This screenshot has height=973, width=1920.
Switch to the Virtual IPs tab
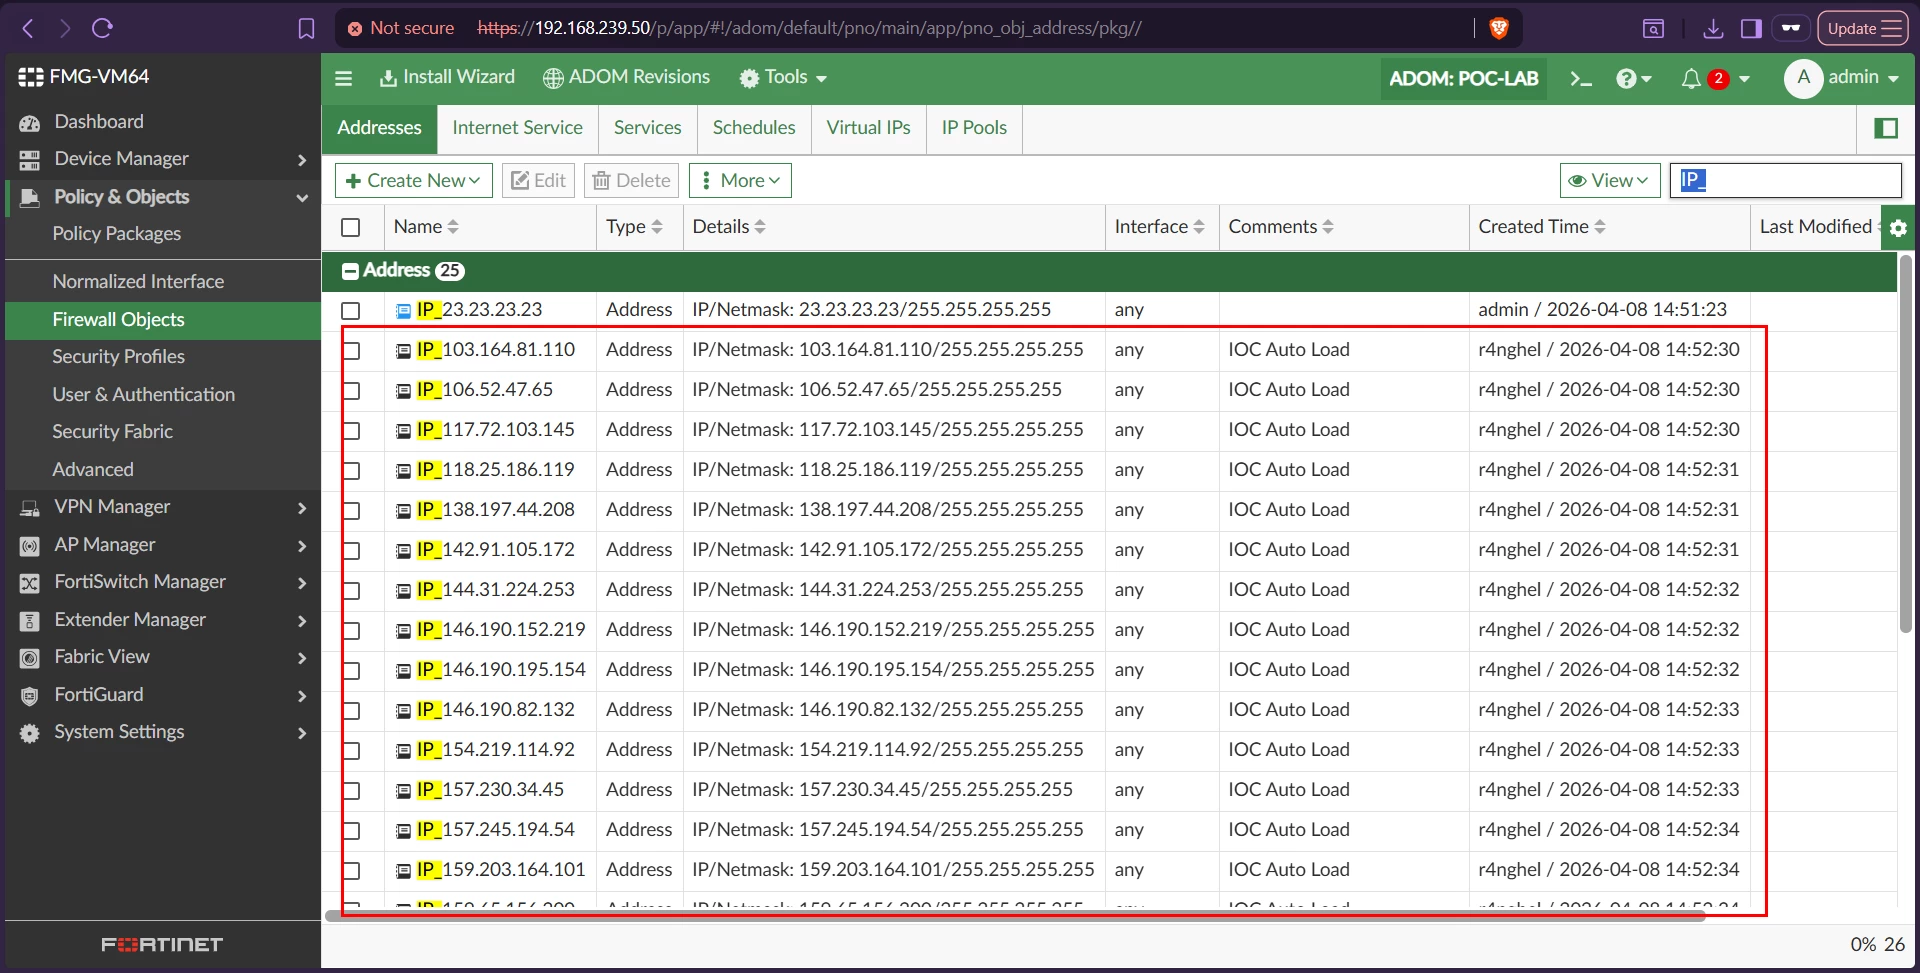click(x=868, y=128)
